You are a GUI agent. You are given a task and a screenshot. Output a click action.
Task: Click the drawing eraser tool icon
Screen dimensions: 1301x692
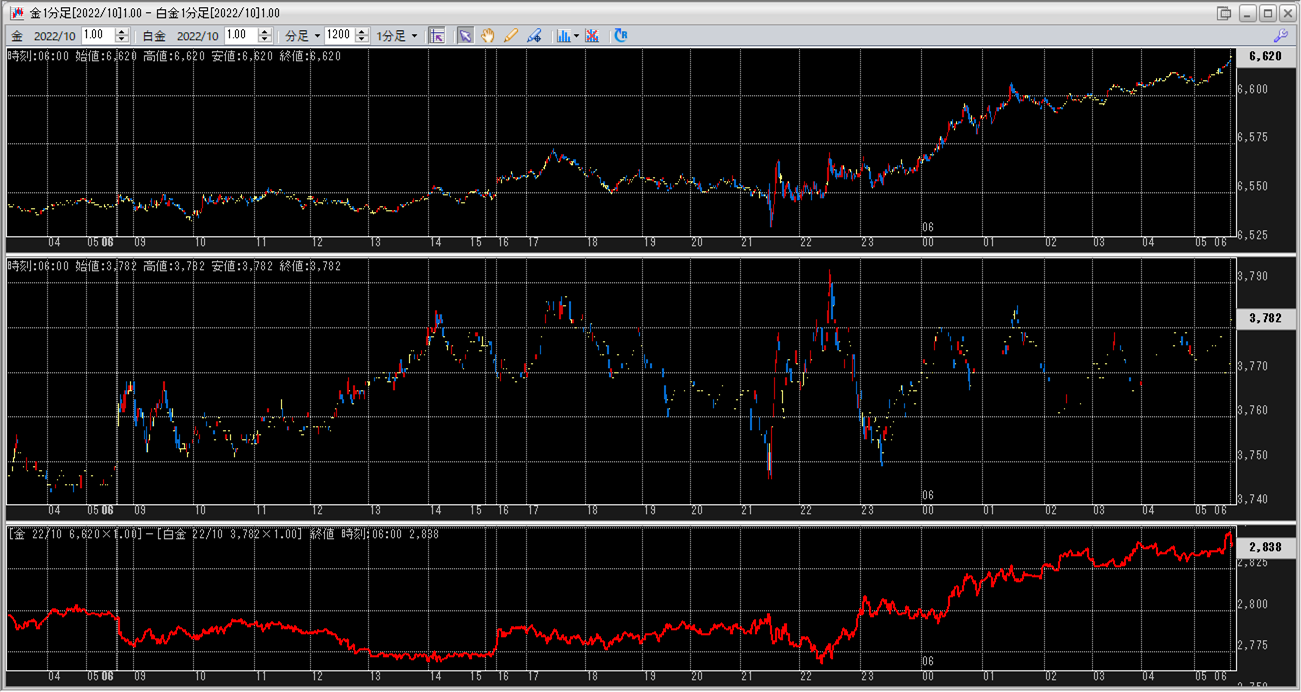point(534,35)
